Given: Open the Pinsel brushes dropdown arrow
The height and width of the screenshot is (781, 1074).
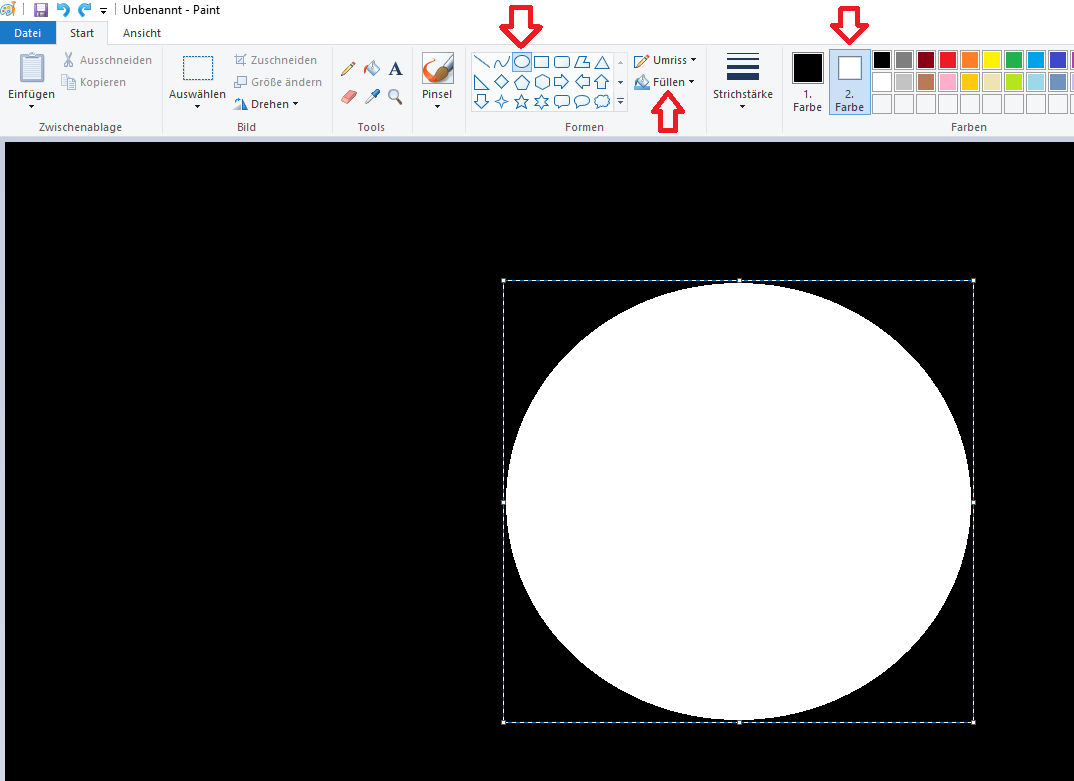Looking at the screenshot, I should (437, 106).
